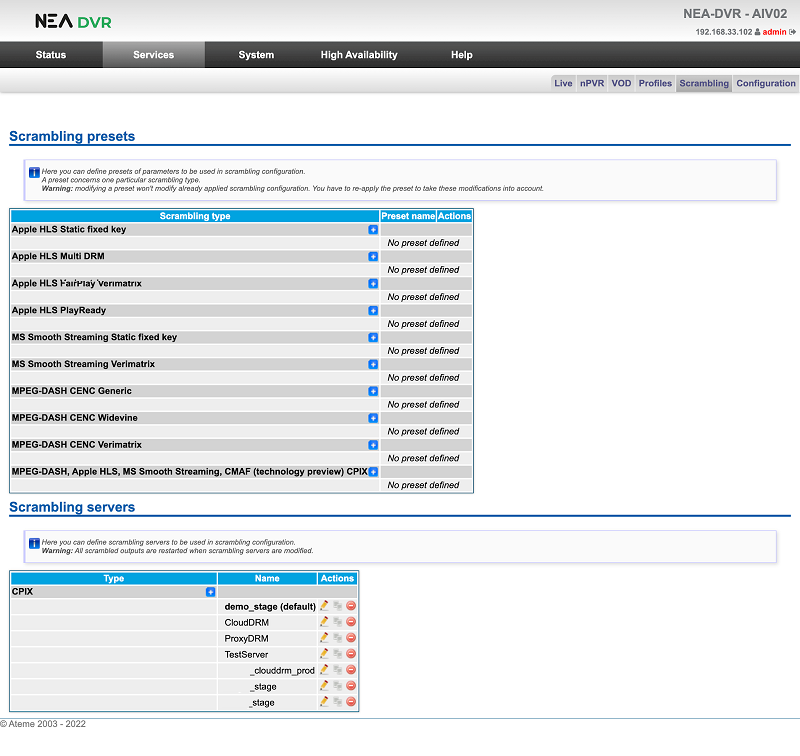This screenshot has height=756, width=800.
Task: Go to the Configuration tab
Action: click(765, 84)
